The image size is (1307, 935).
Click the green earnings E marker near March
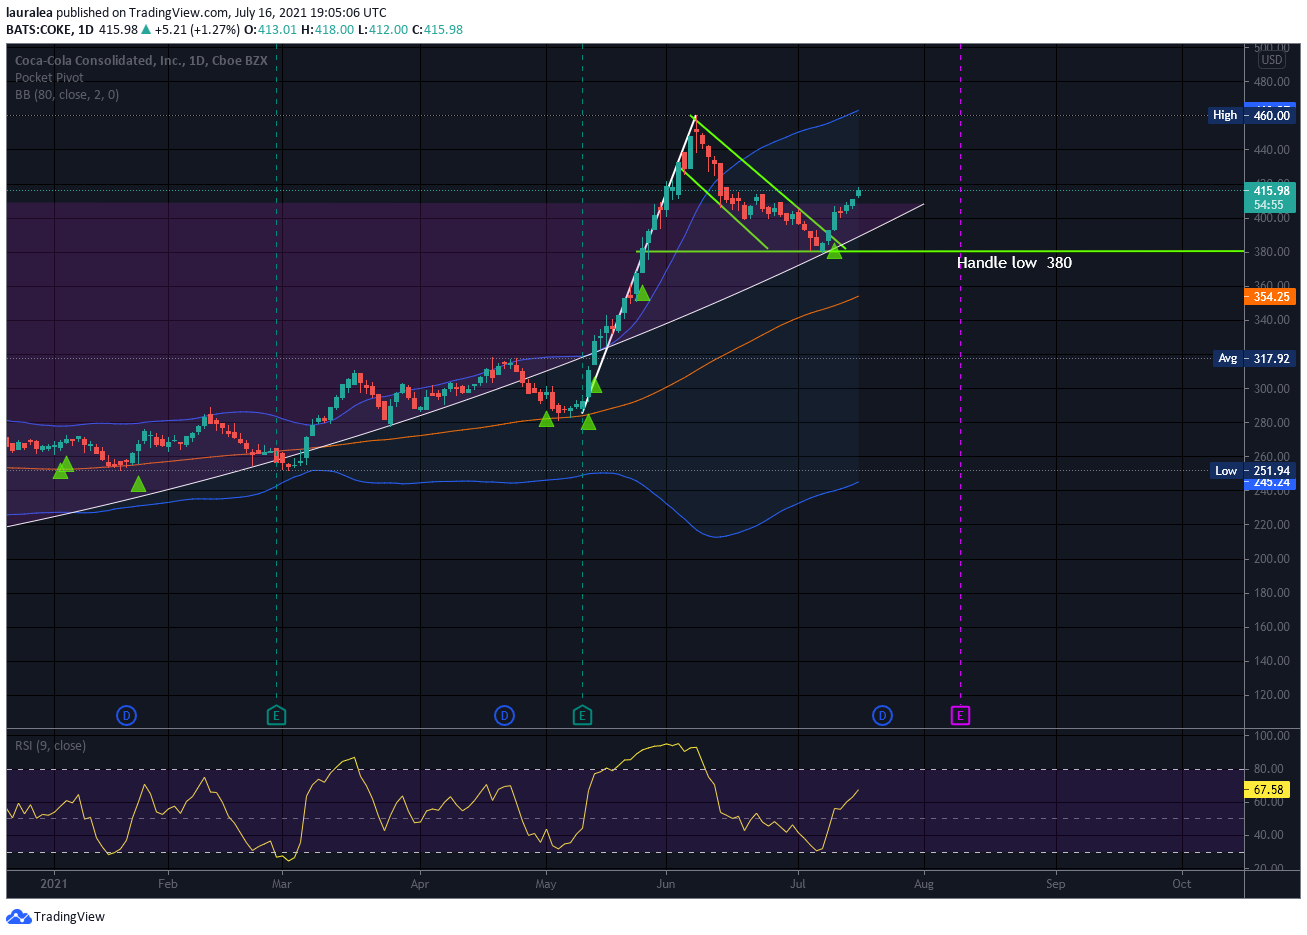277,715
